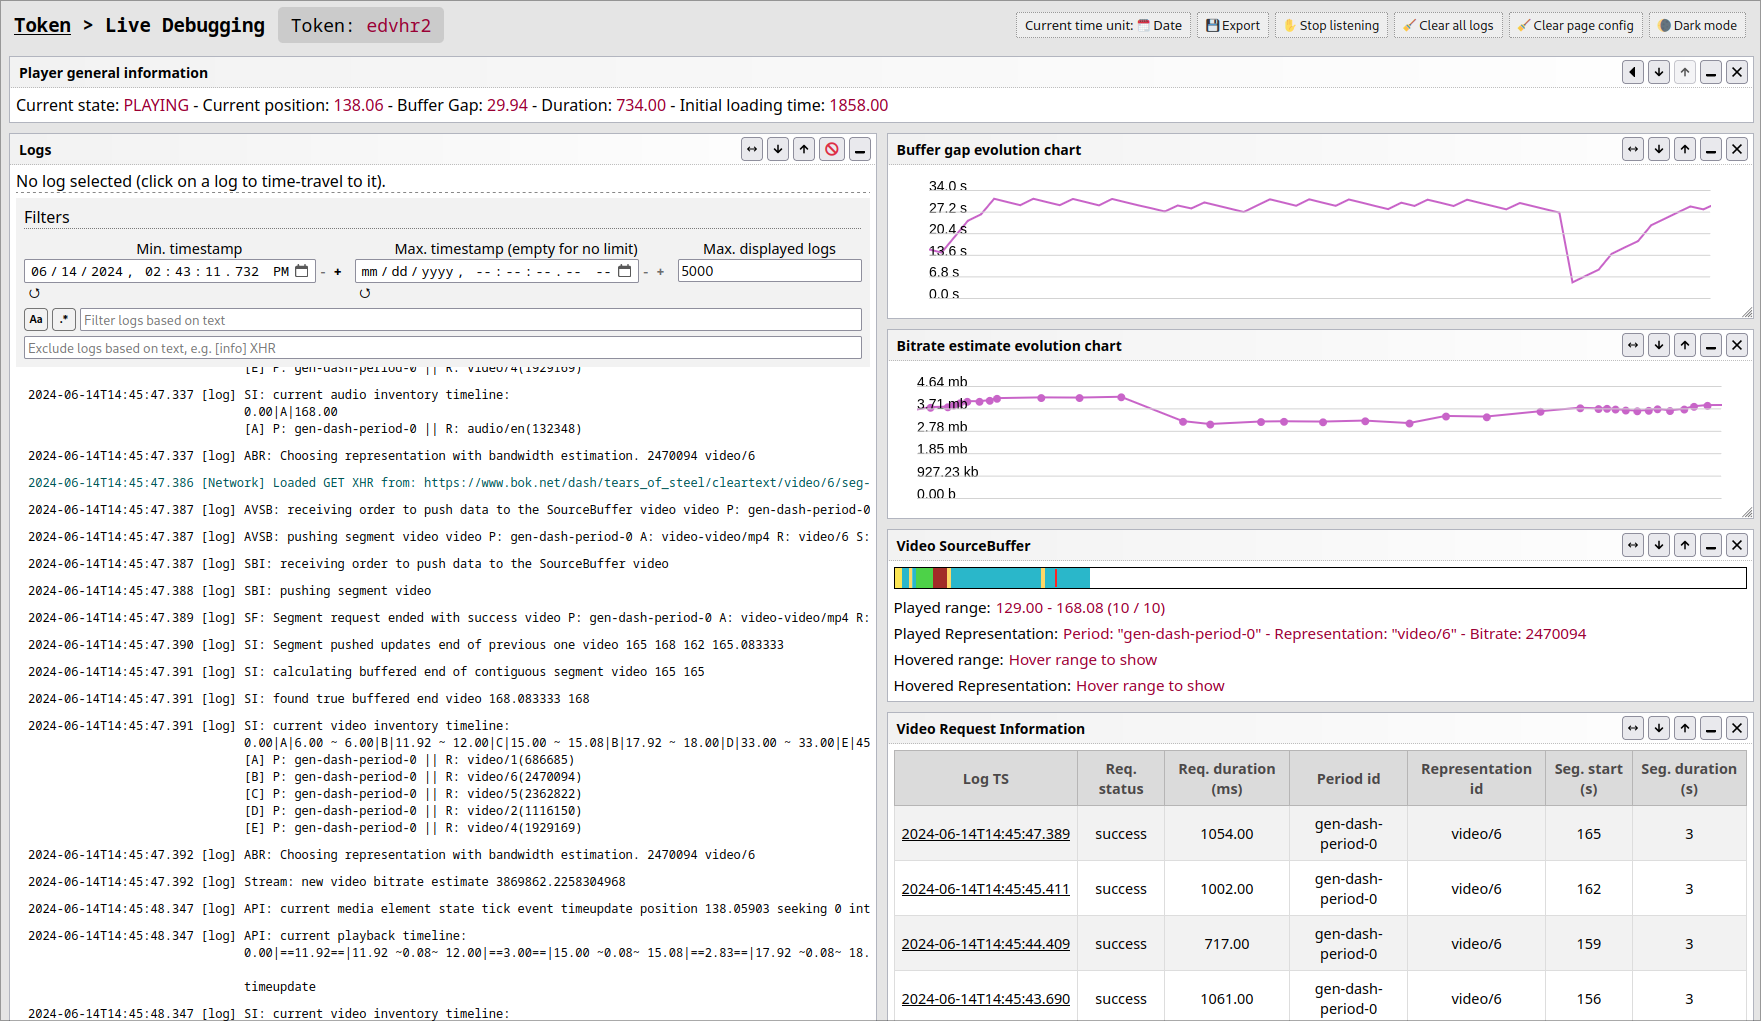Move the Logs panel down with arrow icon
The width and height of the screenshot is (1761, 1021).
click(778, 150)
